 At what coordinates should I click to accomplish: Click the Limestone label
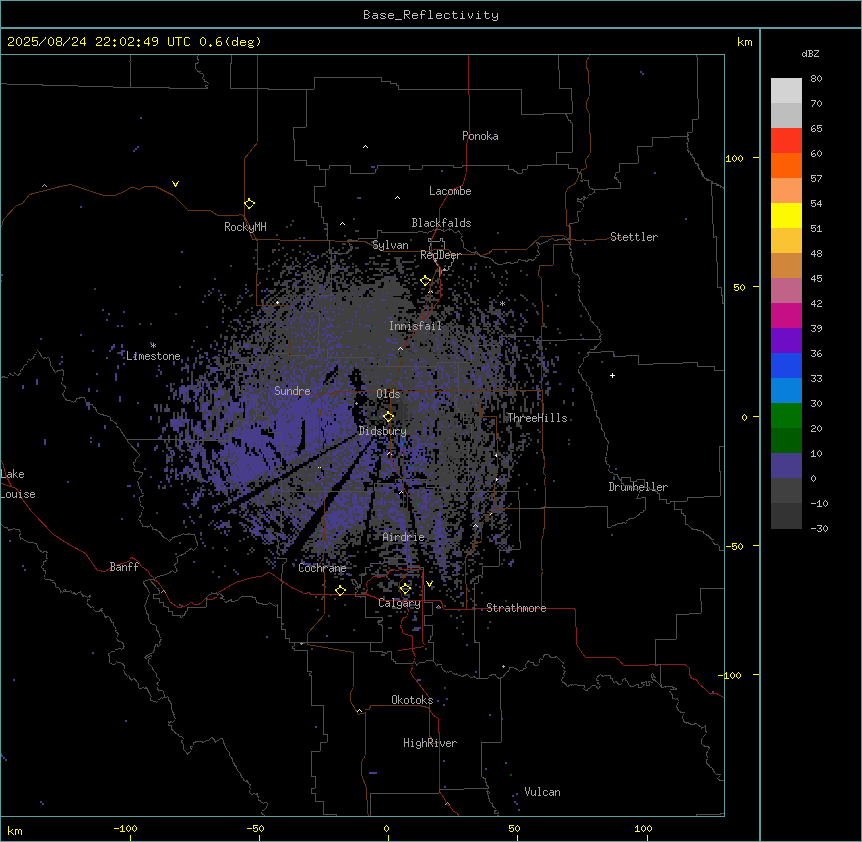(153, 356)
